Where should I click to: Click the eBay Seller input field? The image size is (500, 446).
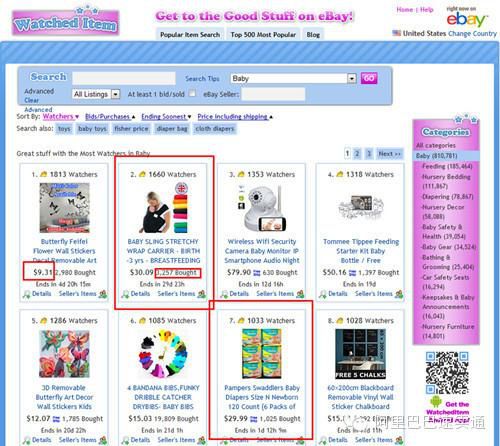pos(273,94)
